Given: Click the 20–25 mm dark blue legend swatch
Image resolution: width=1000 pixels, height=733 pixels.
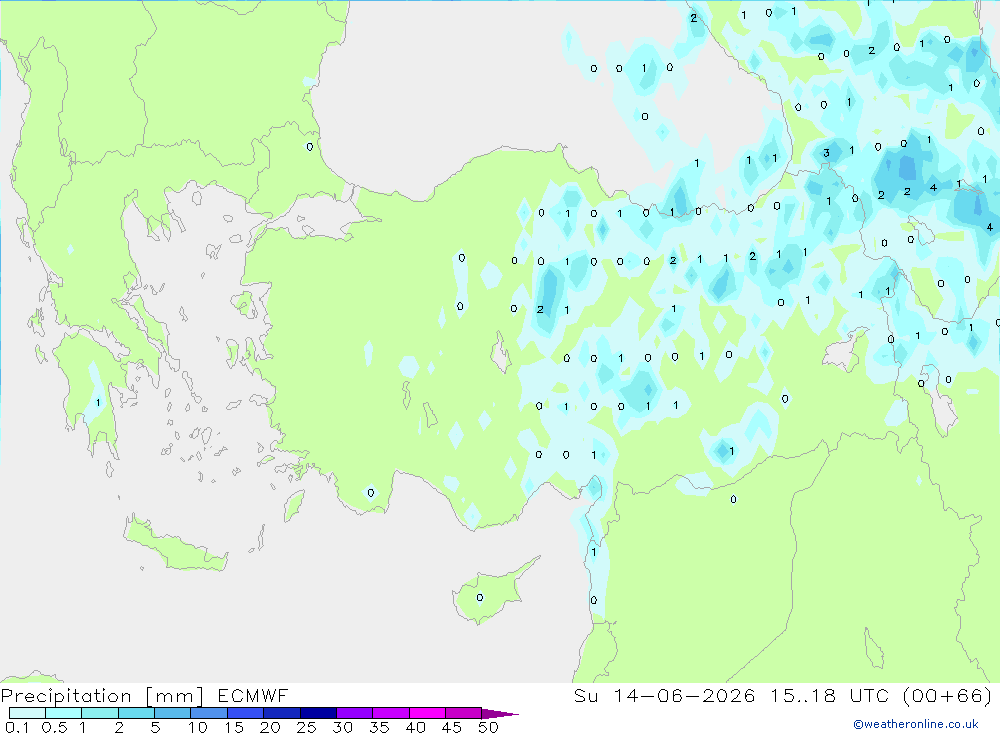Looking at the screenshot, I should point(282,713).
